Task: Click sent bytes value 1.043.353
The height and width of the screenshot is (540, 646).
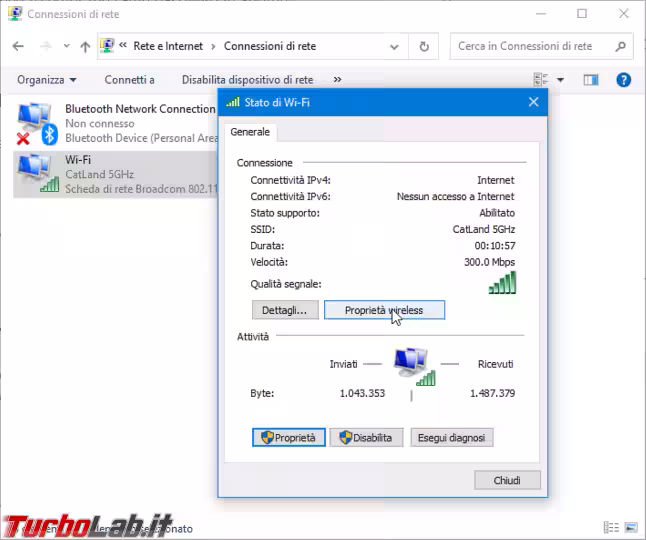Action: click(x=362, y=393)
